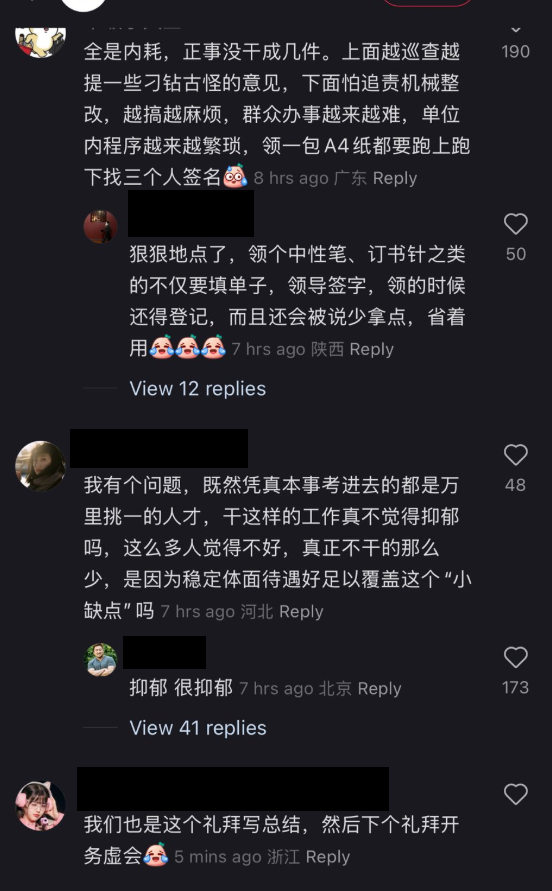Open avatar of the 北京 reply author
Viewport: 552px width, 891px height.
101,660
